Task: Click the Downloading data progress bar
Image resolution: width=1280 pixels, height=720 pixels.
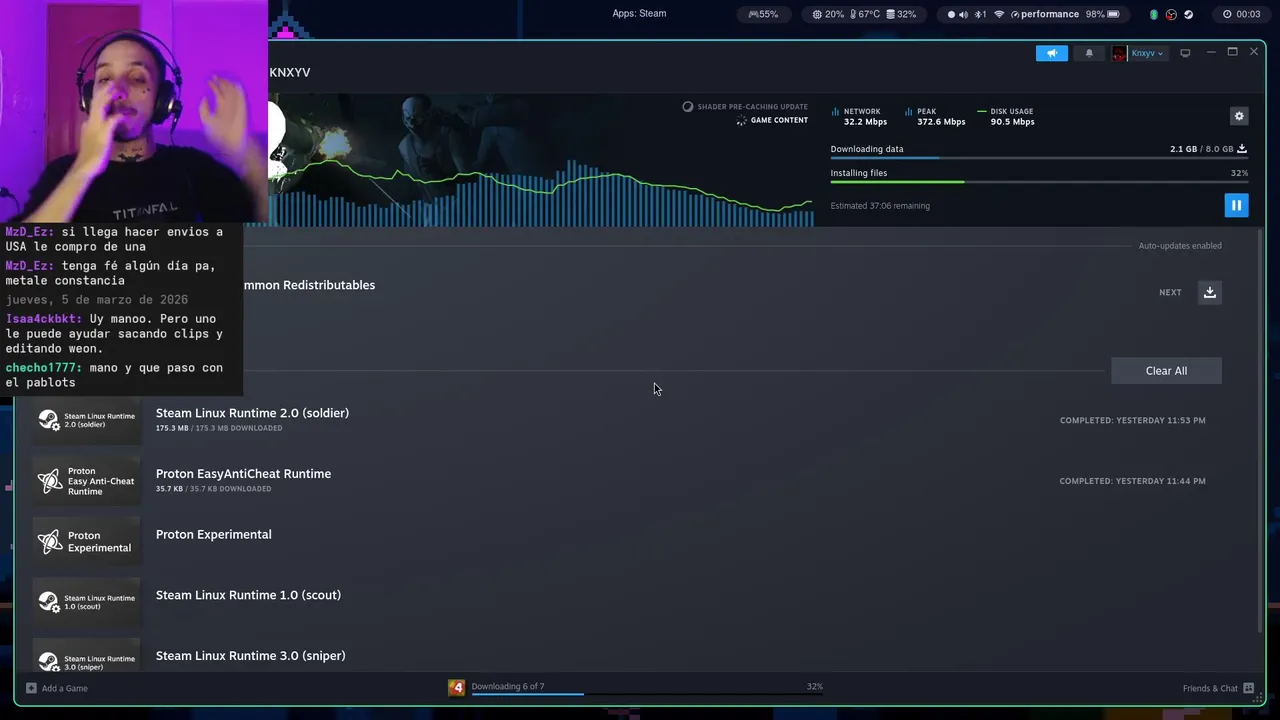Action: 1039,158
